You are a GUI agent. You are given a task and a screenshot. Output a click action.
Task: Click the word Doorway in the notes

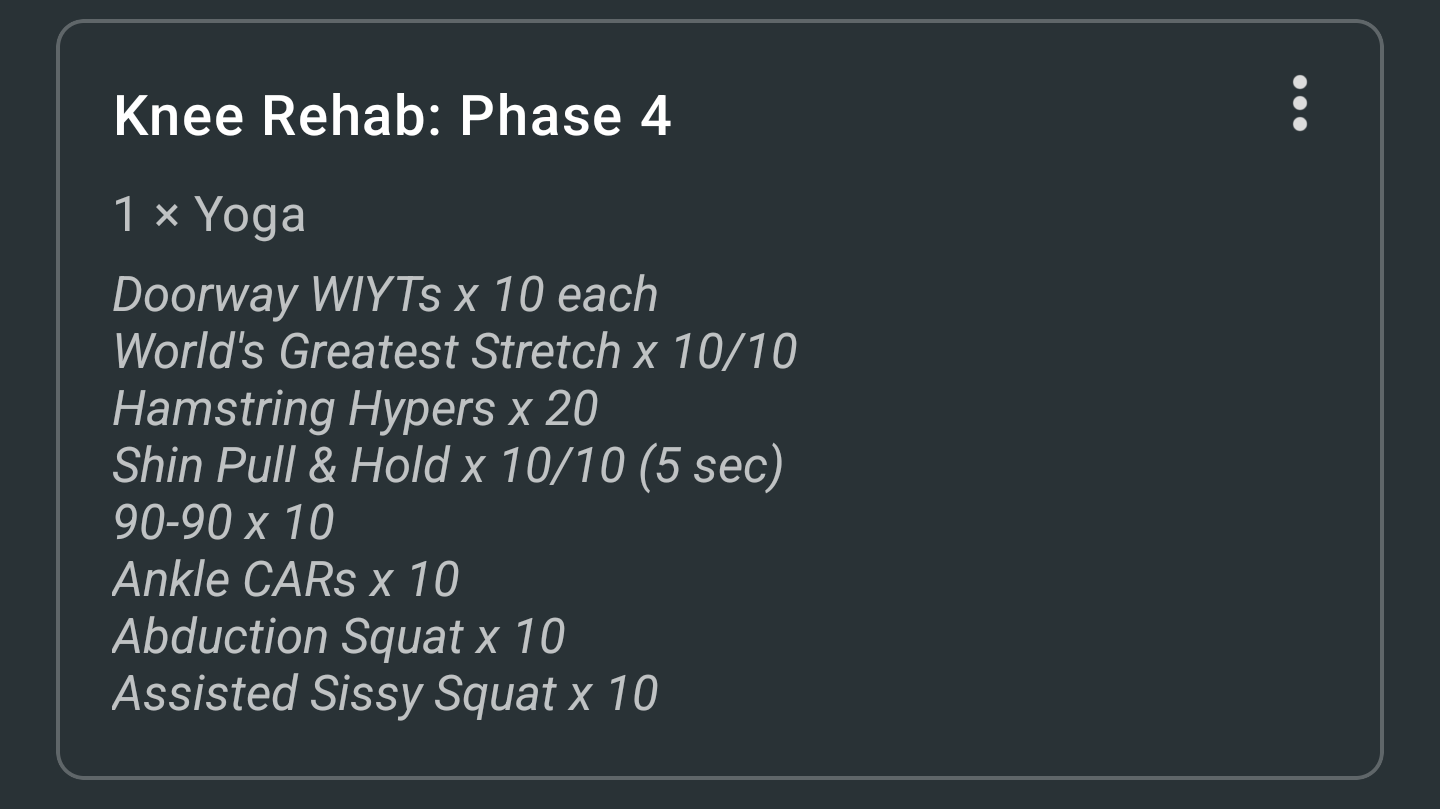pos(205,295)
